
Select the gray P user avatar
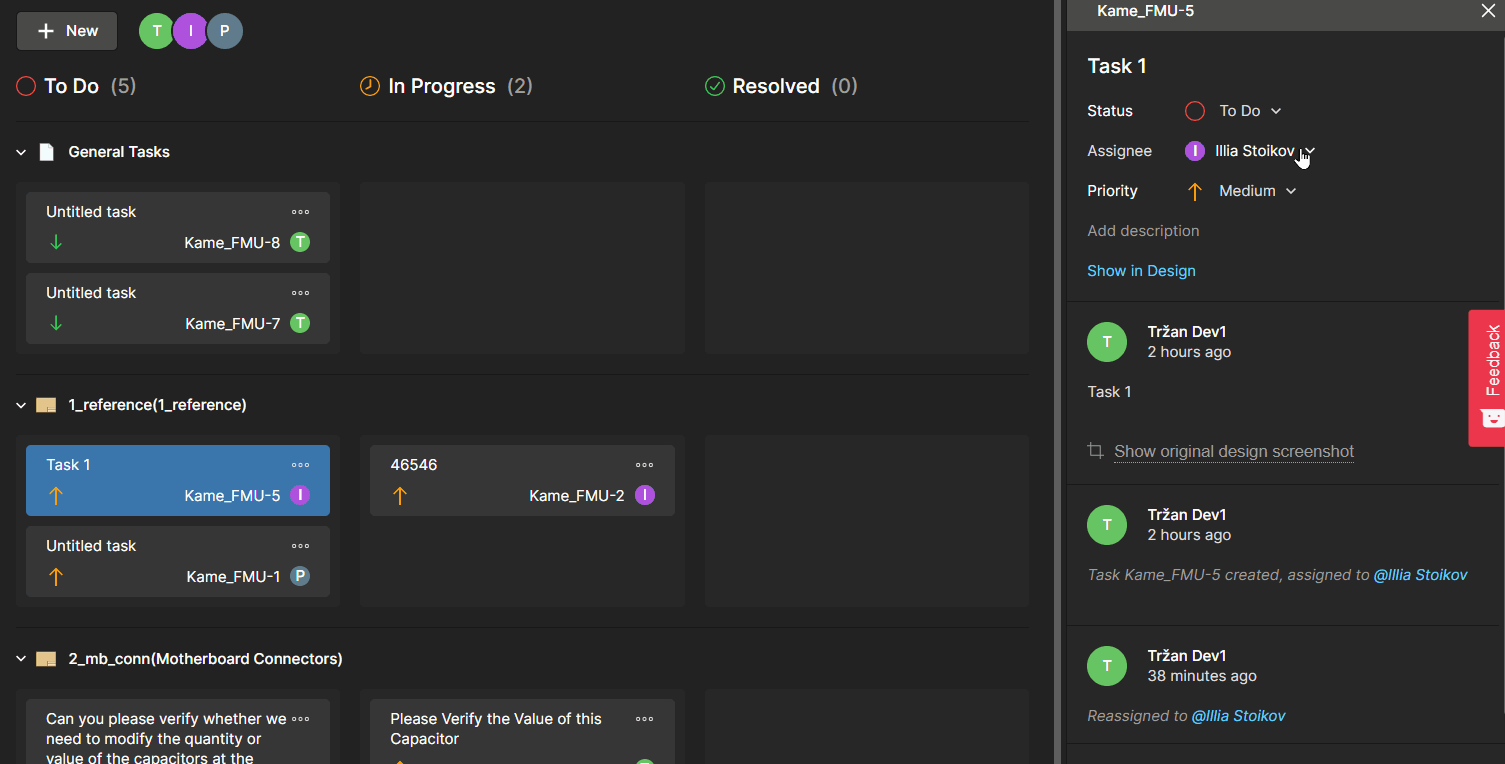point(225,31)
